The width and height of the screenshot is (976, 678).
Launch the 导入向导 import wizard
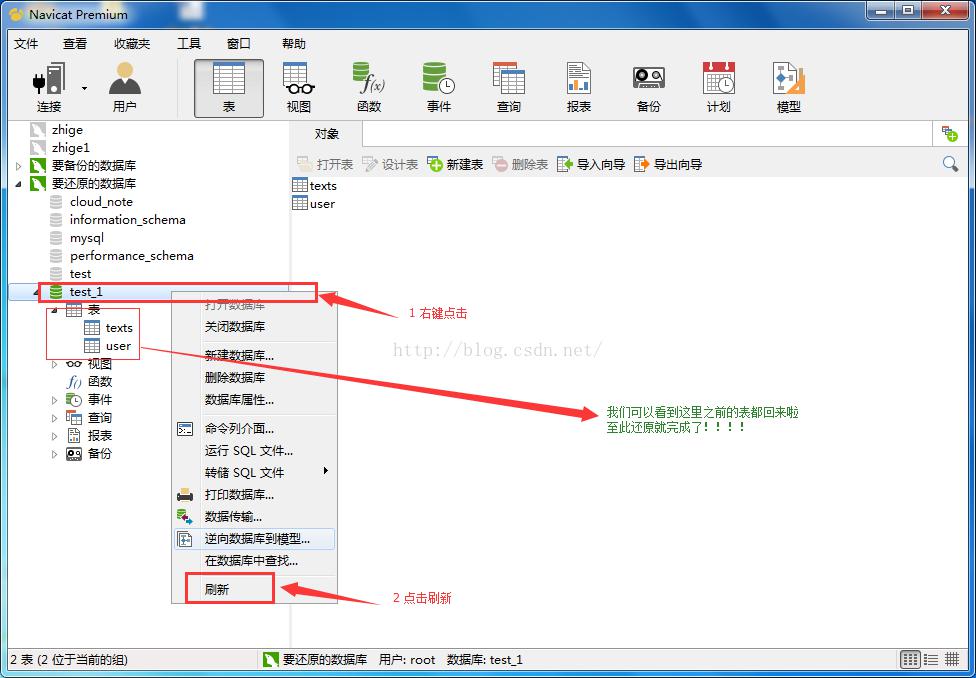[591, 164]
